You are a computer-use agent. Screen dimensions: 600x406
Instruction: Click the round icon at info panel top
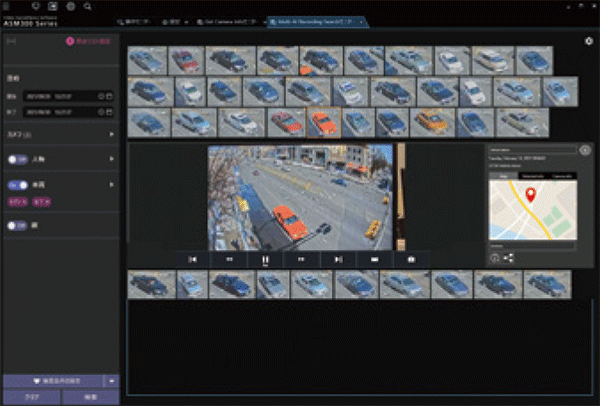[x=585, y=150]
